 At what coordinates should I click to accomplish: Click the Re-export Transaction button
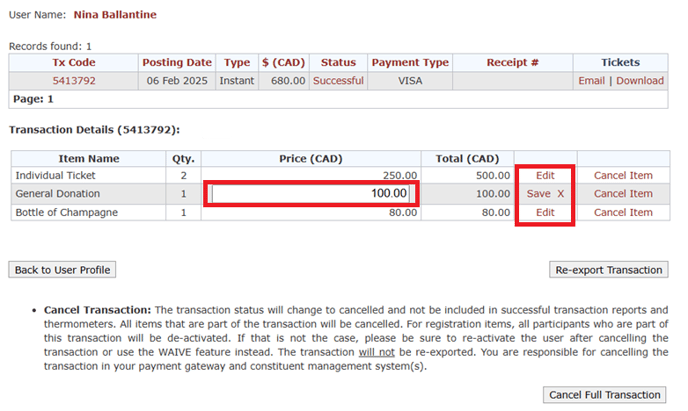(609, 270)
